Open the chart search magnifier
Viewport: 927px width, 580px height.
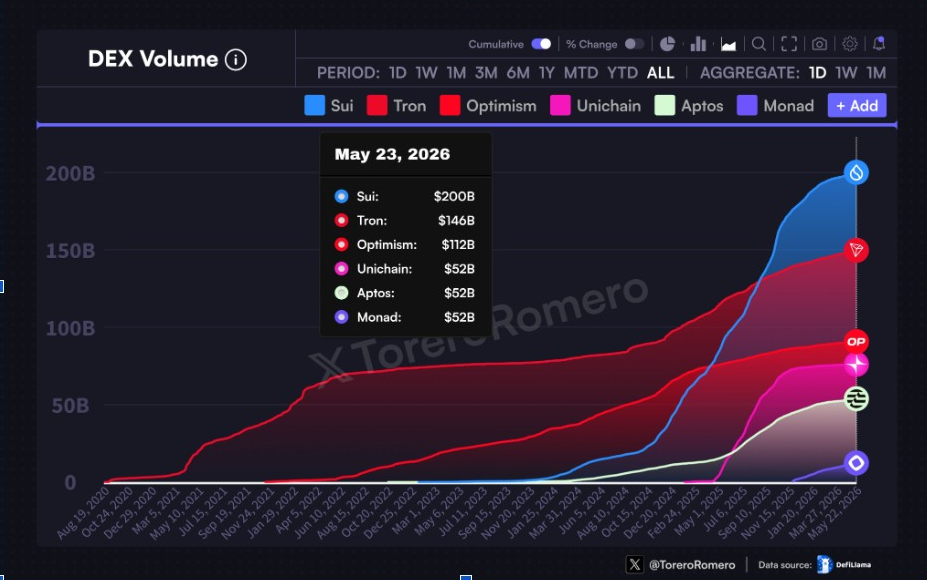759,44
